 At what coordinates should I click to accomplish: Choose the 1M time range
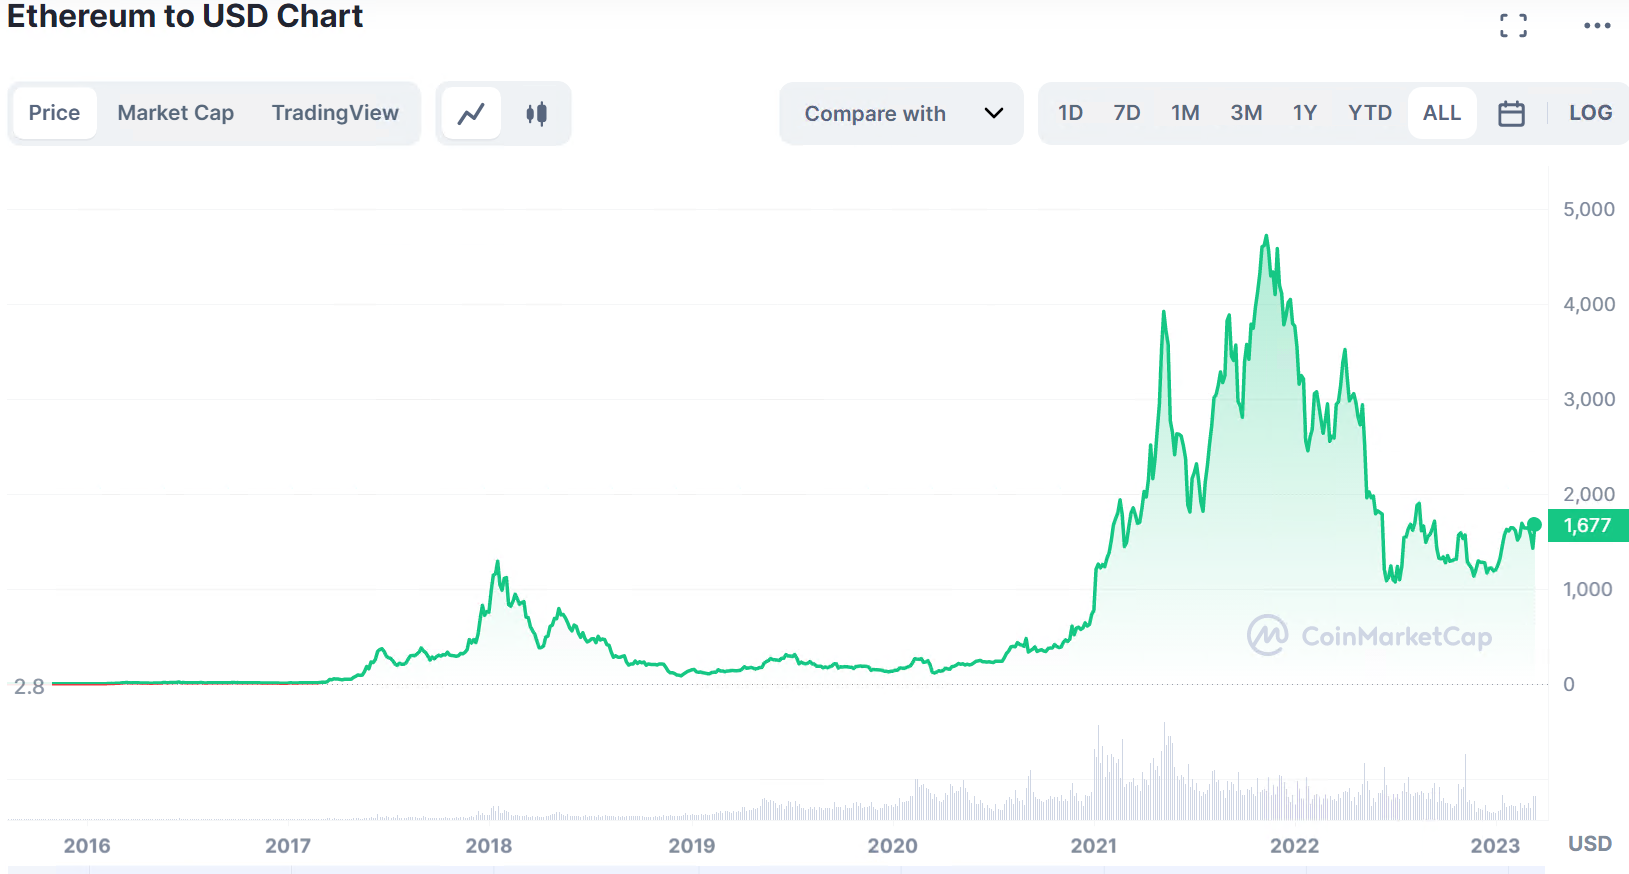click(1185, 113)
